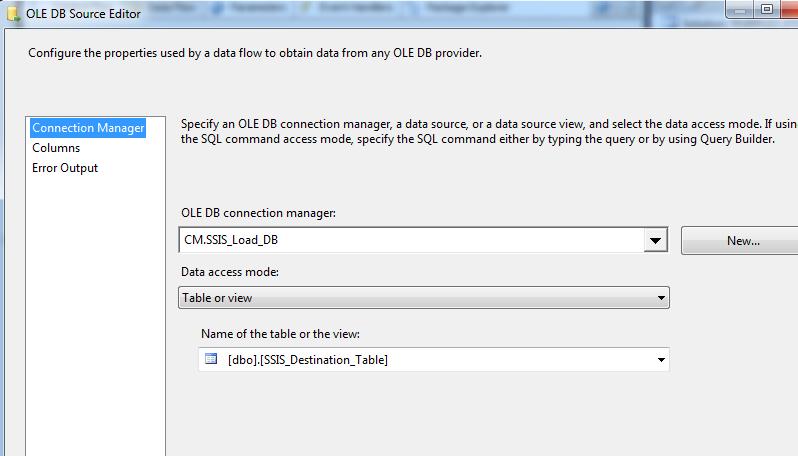This screenshot has width=798, height=456.
Task: Expand the table or view name dropdown arrow
Action: [661, 360]
